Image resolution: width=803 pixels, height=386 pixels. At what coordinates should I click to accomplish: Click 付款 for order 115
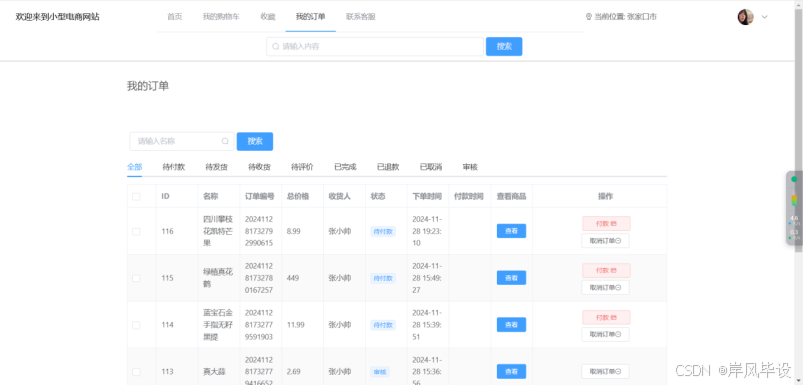[606, 270]
